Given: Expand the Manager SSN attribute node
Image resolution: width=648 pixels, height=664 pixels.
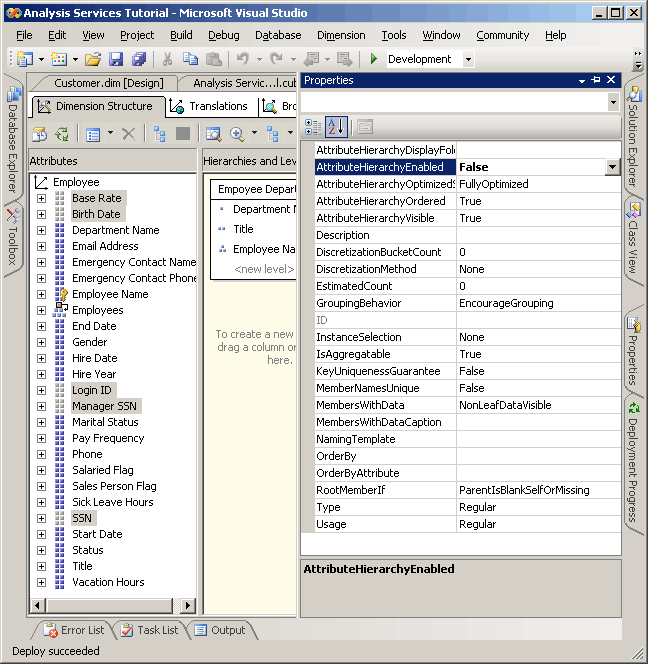Looking at the screenshot, I should tap(41, 406).
